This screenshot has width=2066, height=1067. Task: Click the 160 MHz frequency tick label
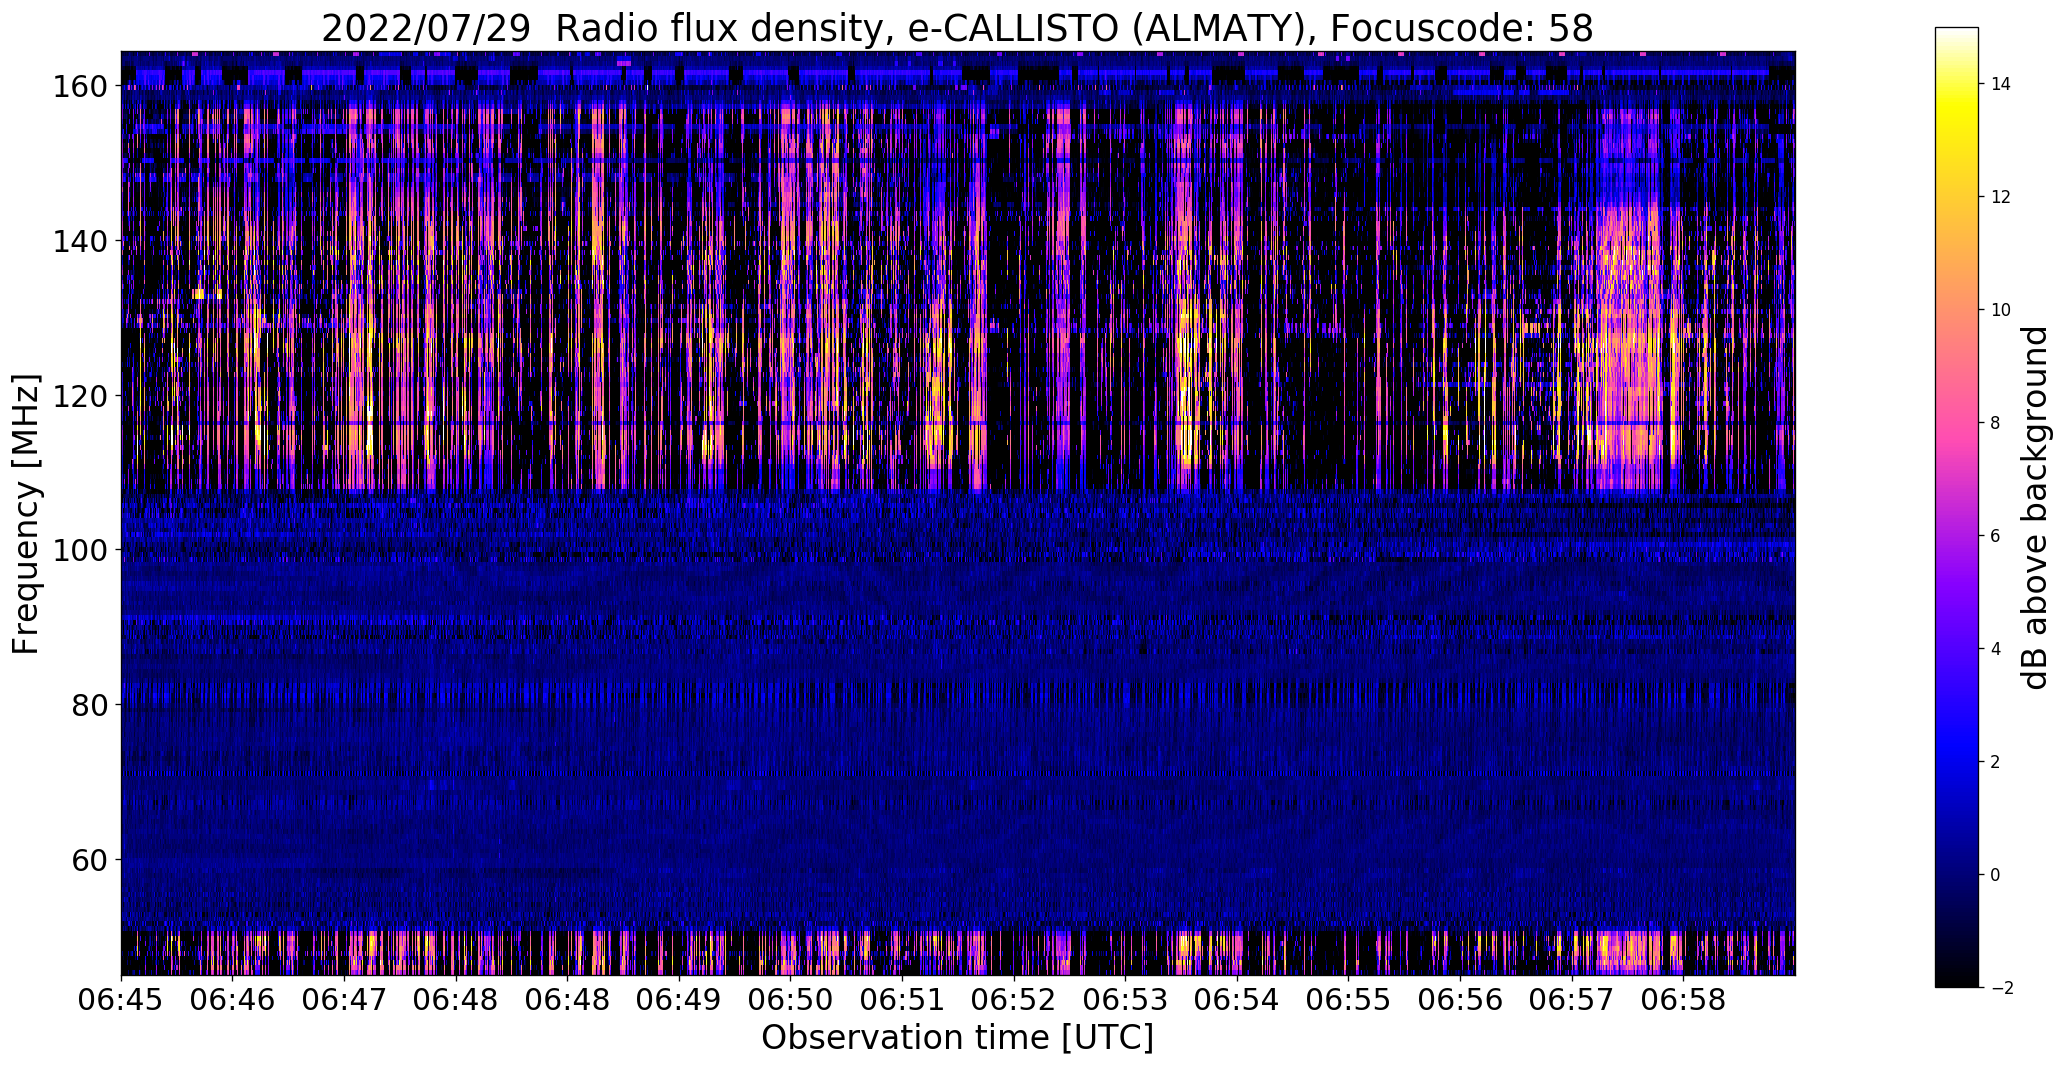pos(80,87)
